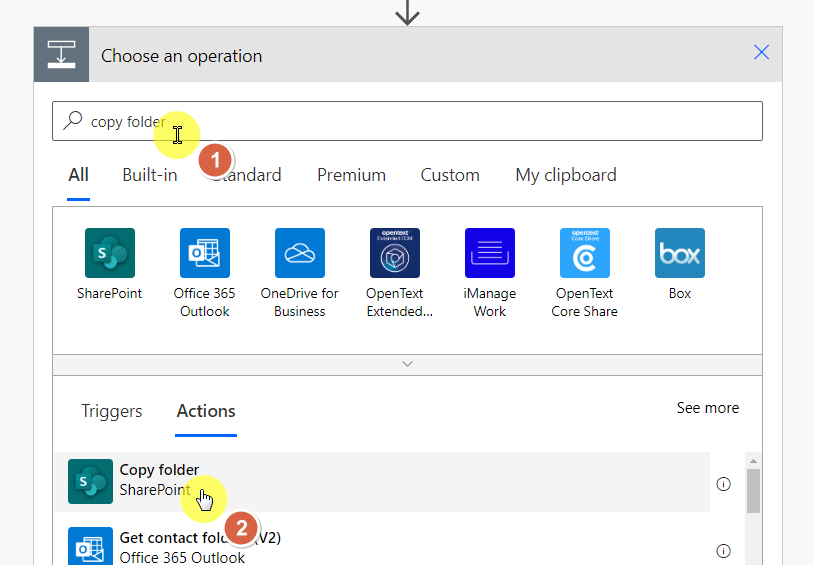The image size is (814, 565).
Task: Select the Office 365 Outlook connector icon
Action: pos(205,253)
